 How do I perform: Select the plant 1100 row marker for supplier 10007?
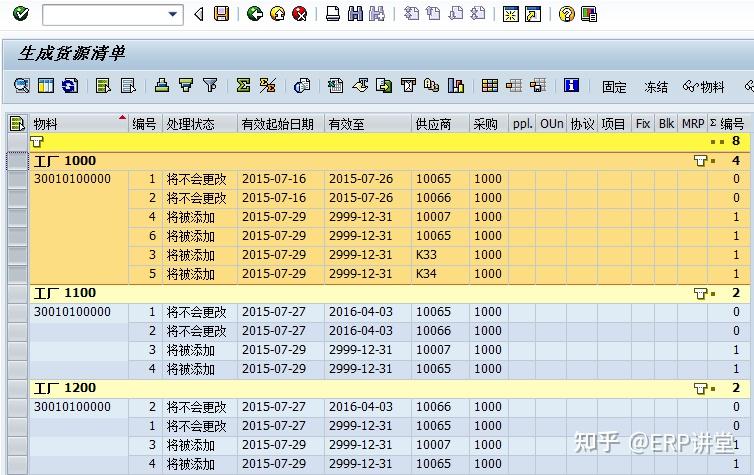(18, 350)
